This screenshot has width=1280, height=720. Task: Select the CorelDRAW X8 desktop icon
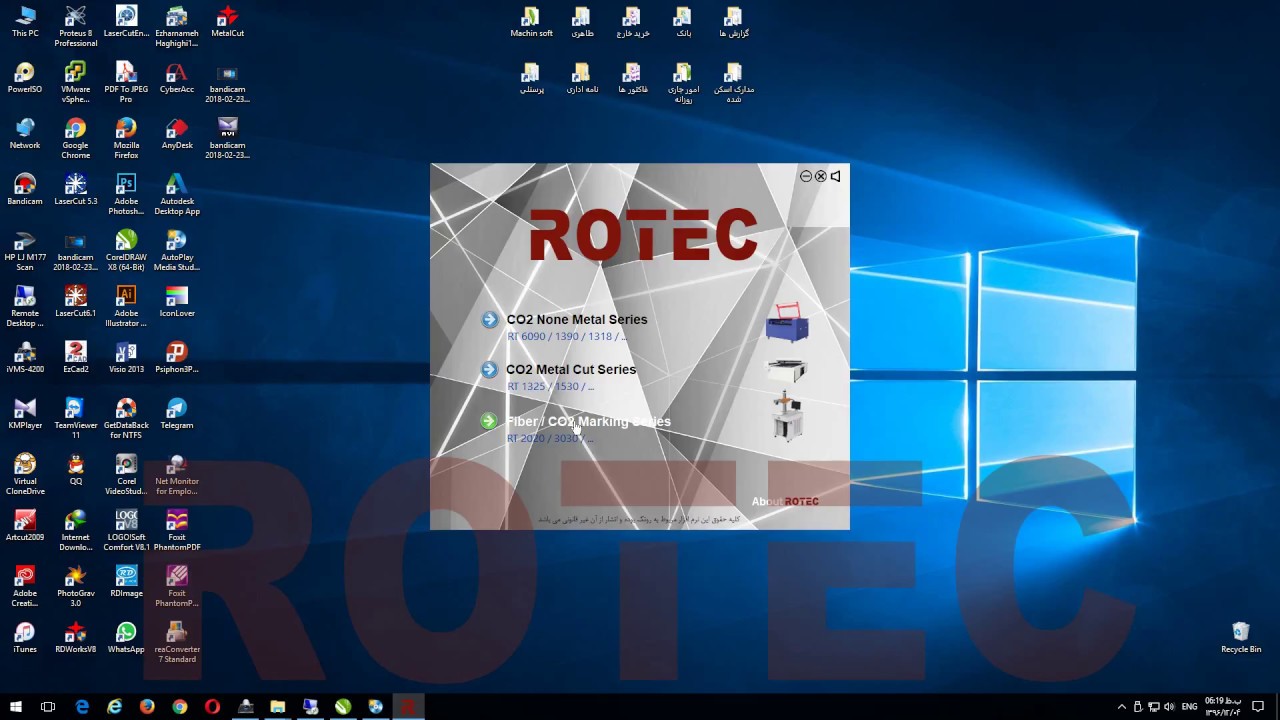point(126,252)
